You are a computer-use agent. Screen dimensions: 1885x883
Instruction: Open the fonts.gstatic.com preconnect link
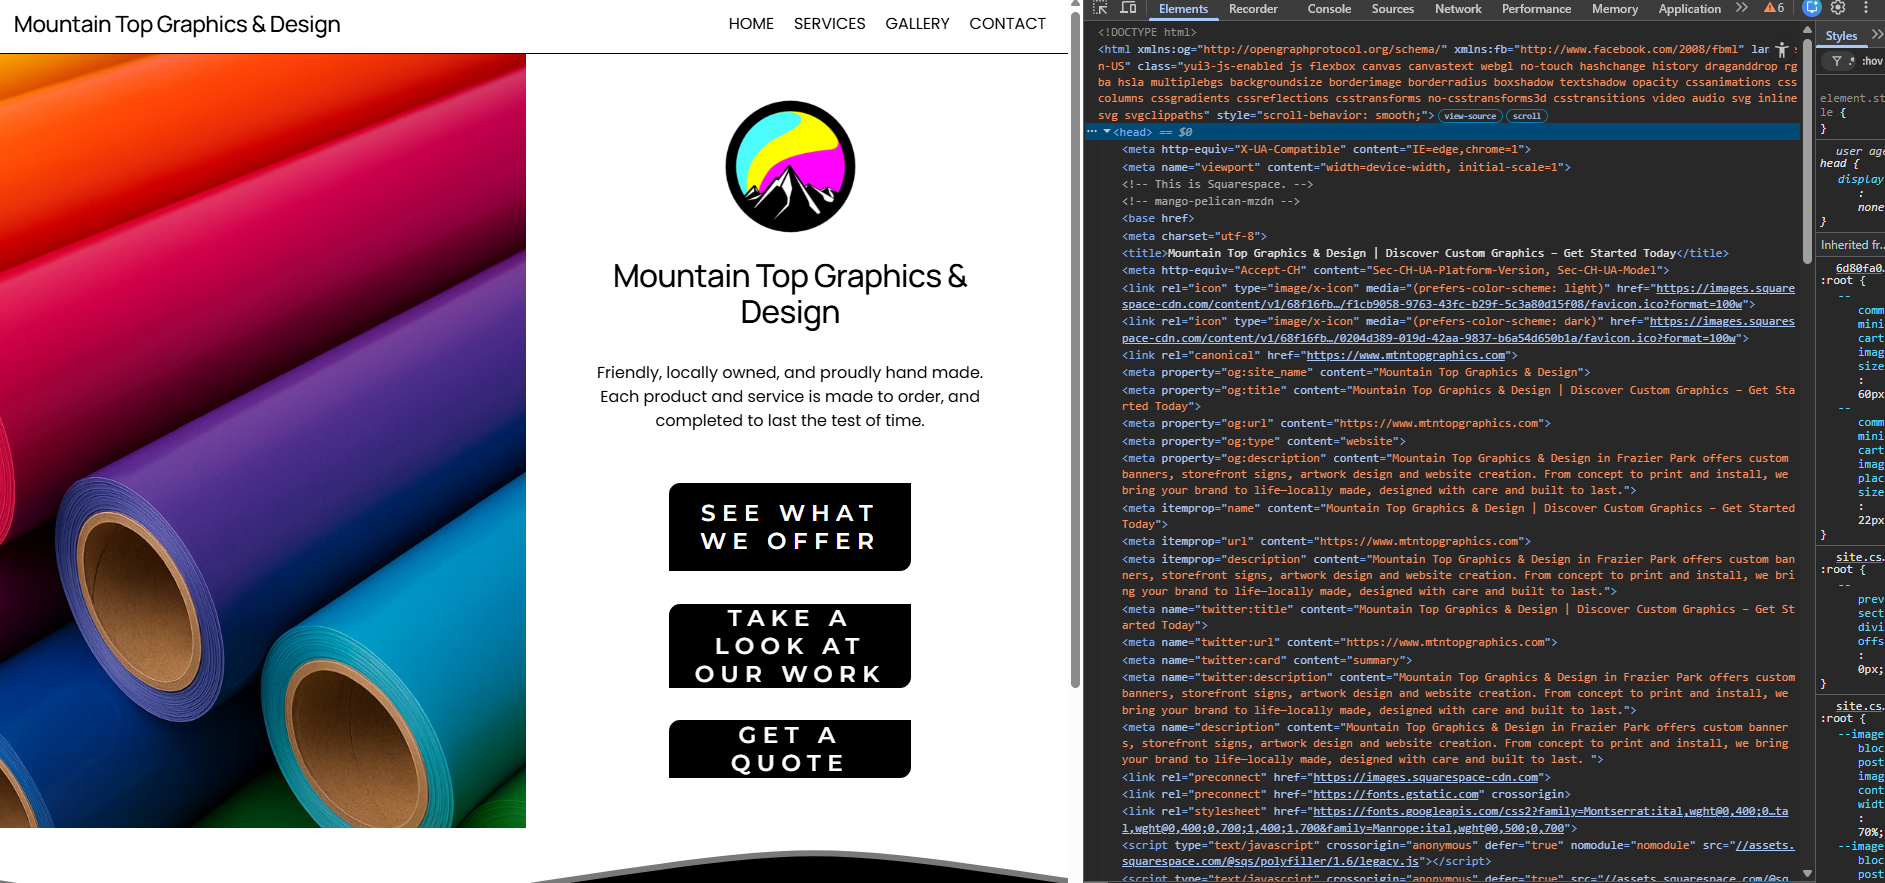(1395, 794)
